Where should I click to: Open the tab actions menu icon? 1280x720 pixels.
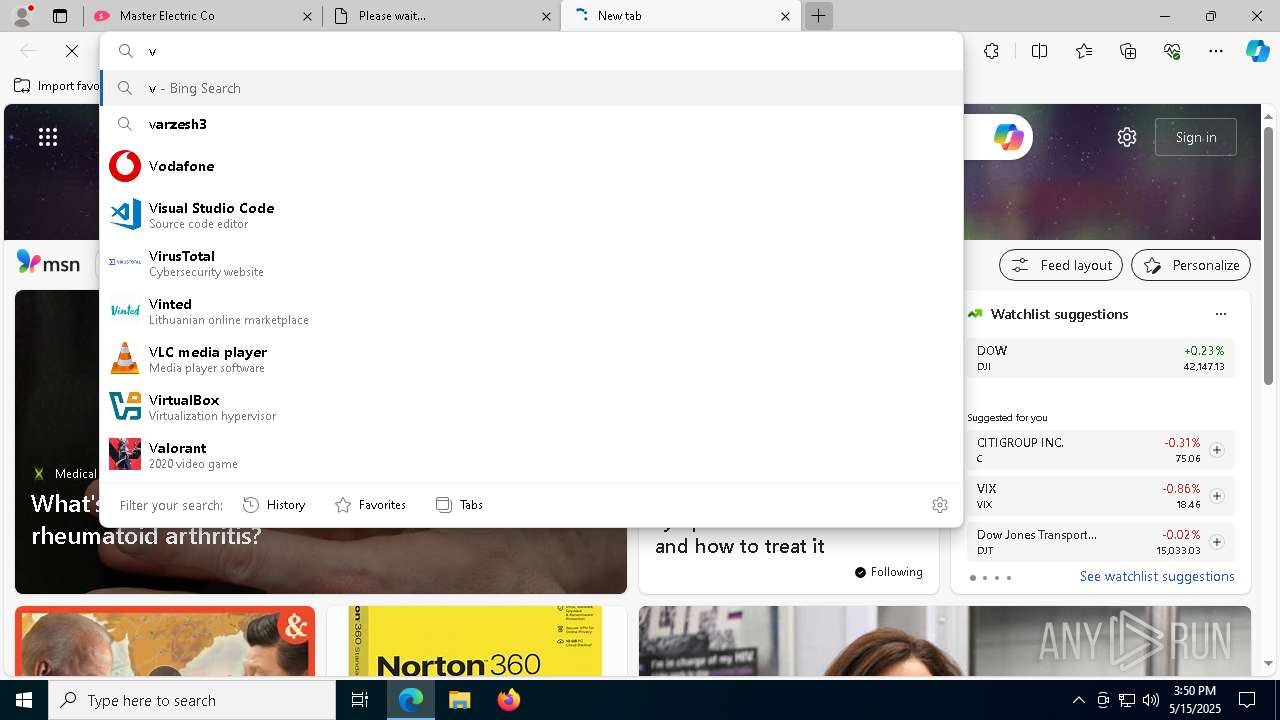coord(60,16)
